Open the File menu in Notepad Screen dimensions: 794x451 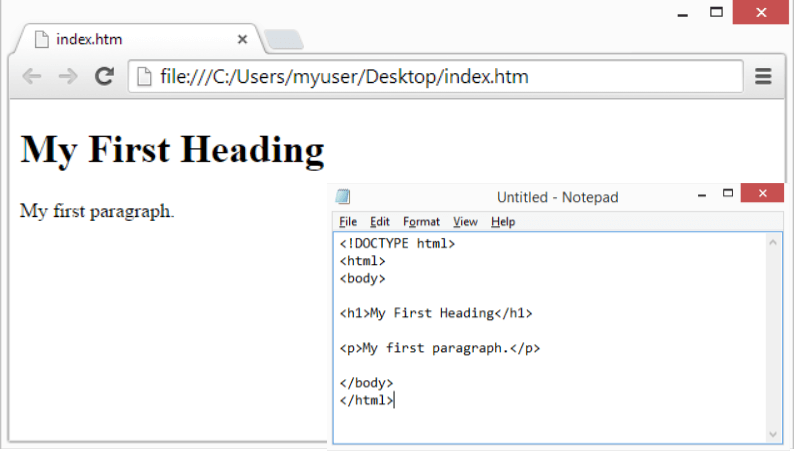point(348,222)
